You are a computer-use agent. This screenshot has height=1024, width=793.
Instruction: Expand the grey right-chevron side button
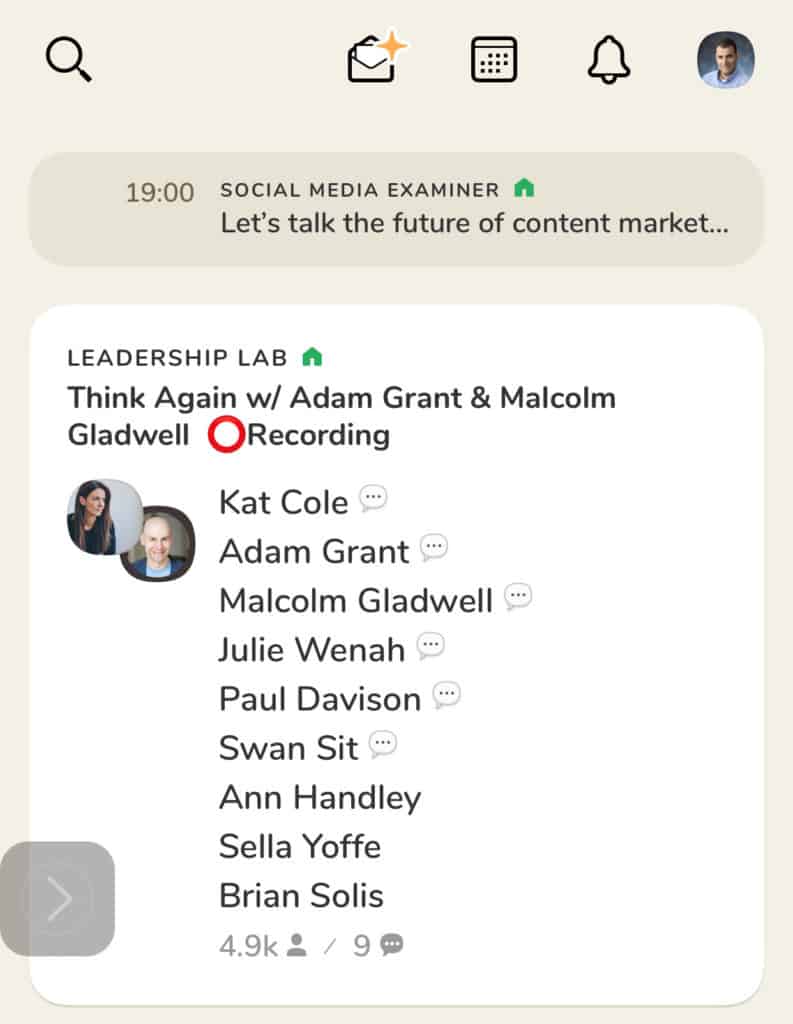(x=58, y=899)
